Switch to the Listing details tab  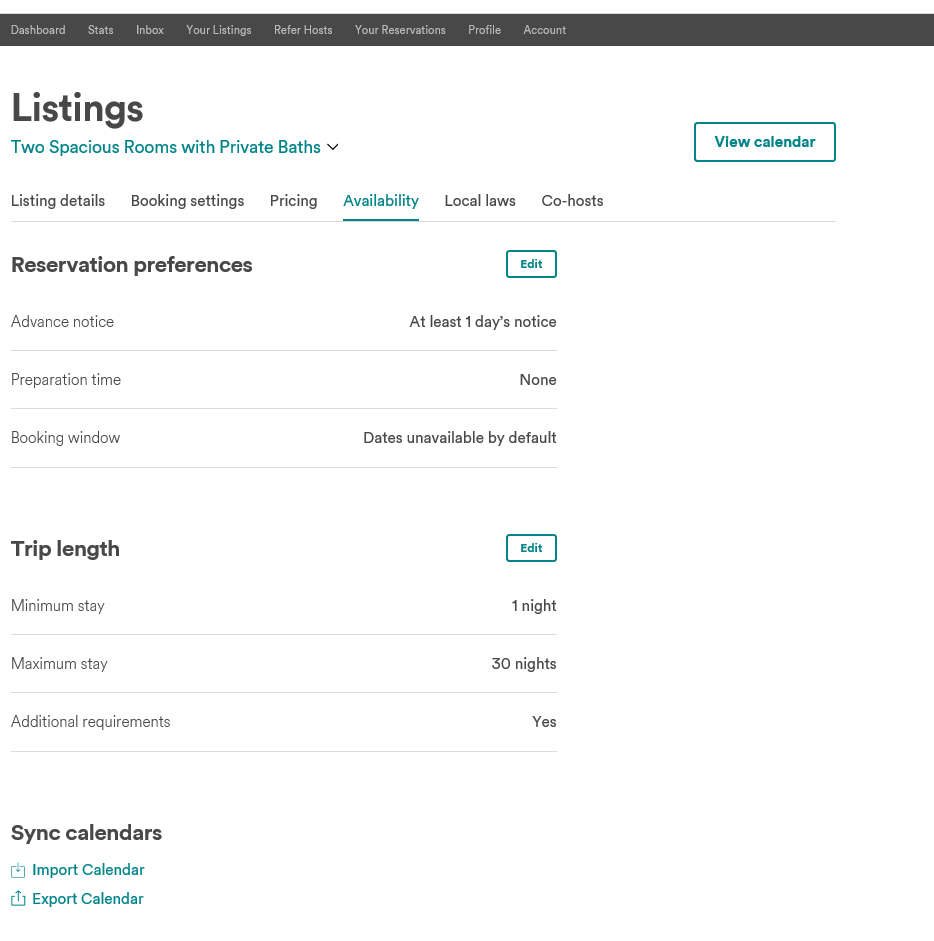(x=58, y=201)
